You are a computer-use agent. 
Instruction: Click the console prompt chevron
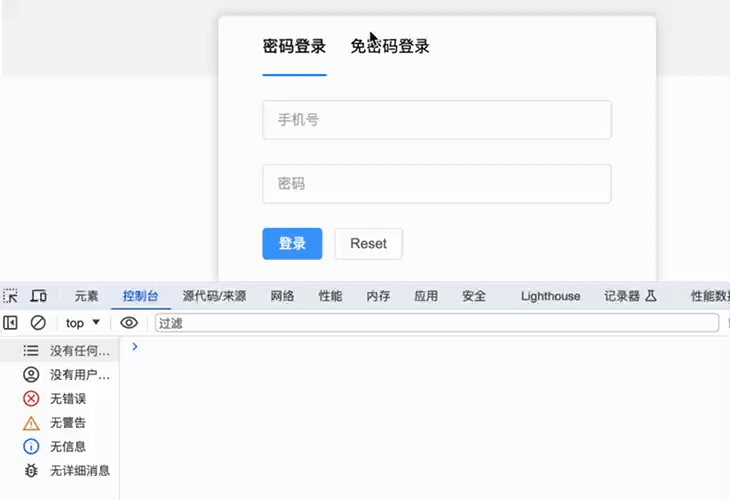[x=135, y=347]
